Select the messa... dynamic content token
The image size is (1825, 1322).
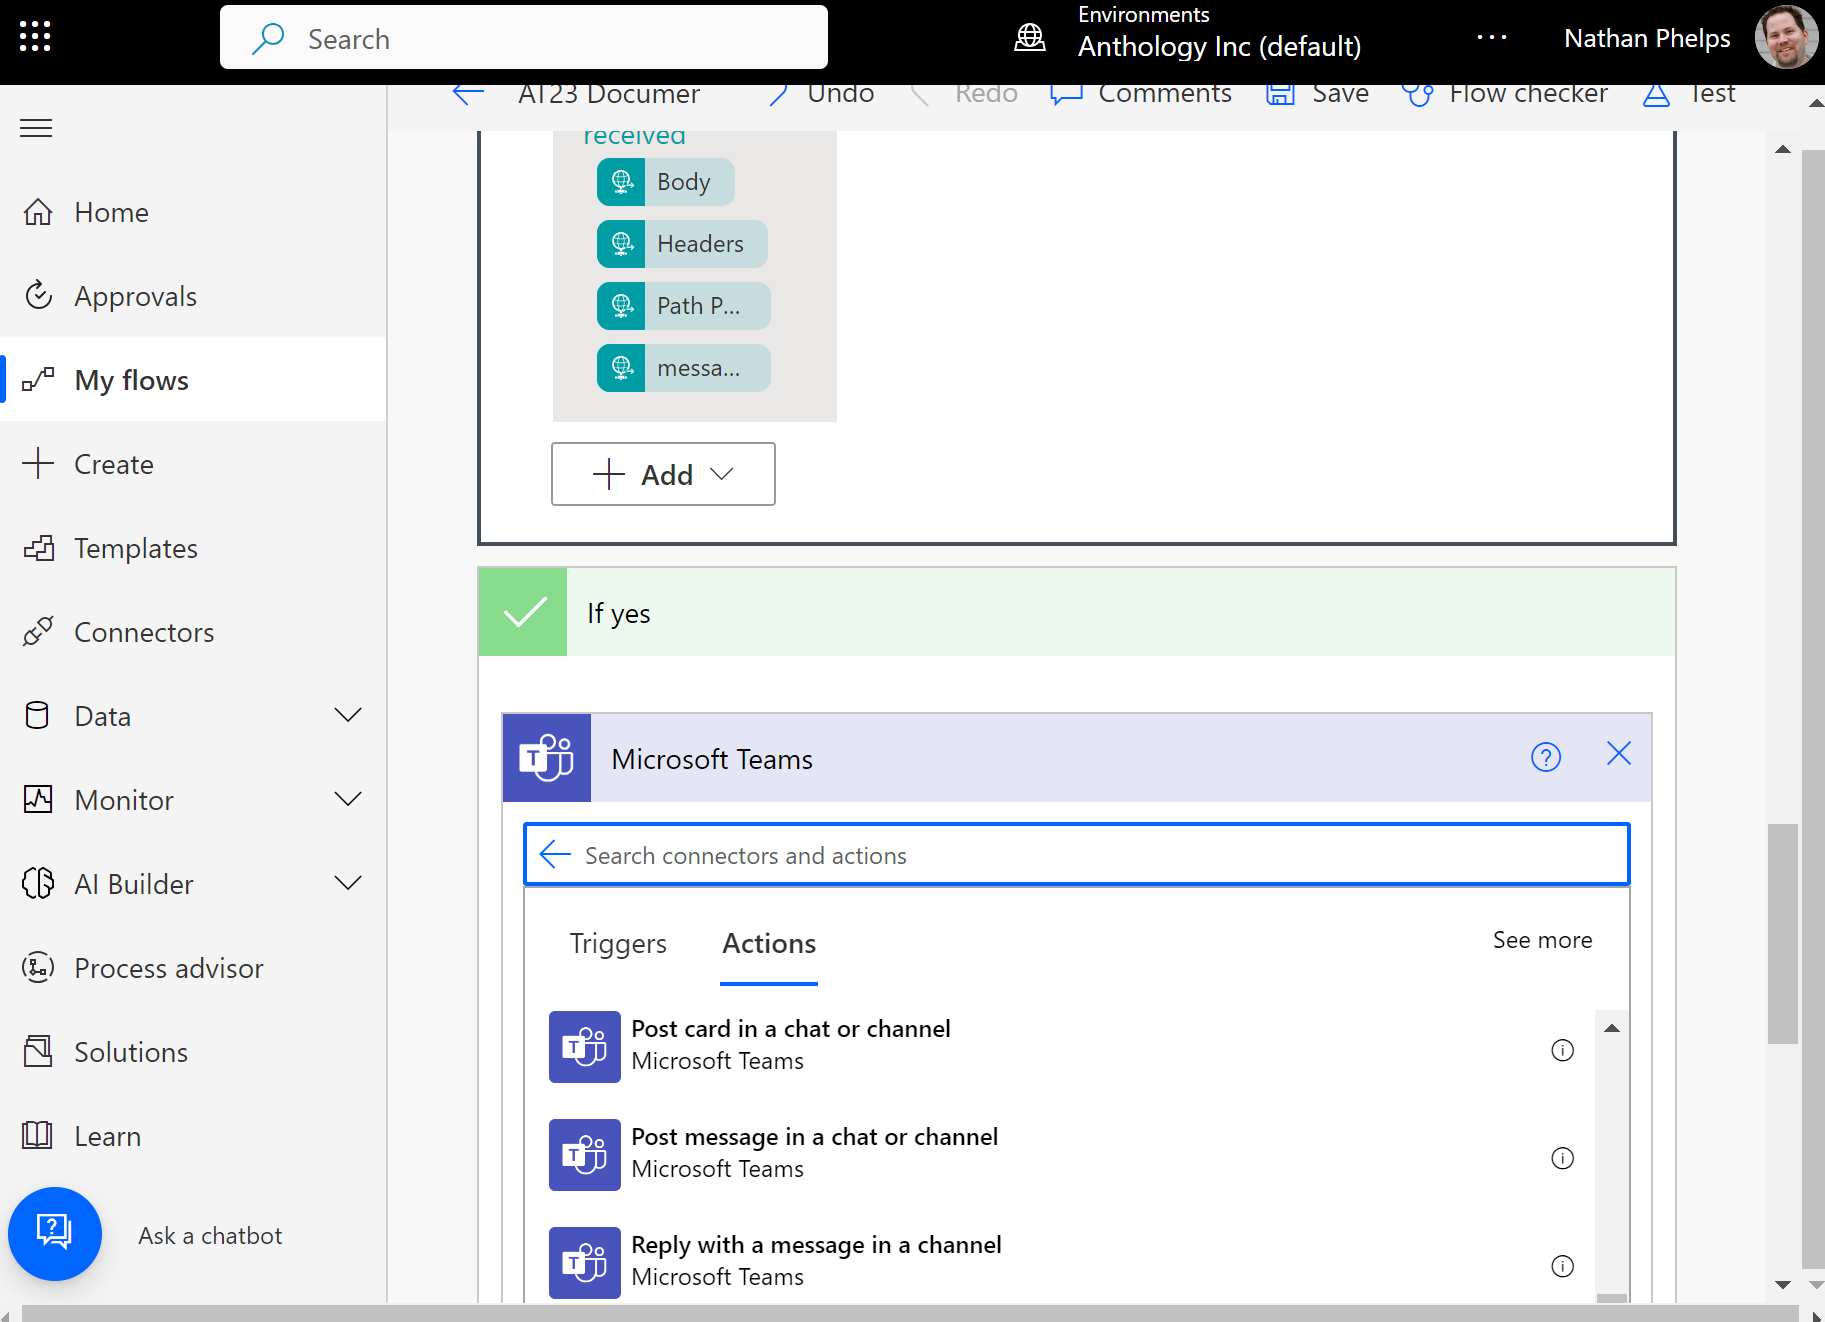[x=684, y=368]
